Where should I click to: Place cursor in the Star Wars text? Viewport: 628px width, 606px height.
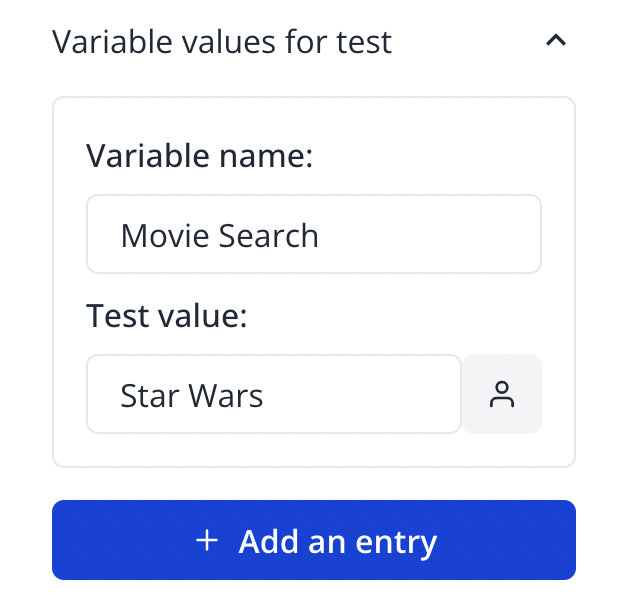192,396
